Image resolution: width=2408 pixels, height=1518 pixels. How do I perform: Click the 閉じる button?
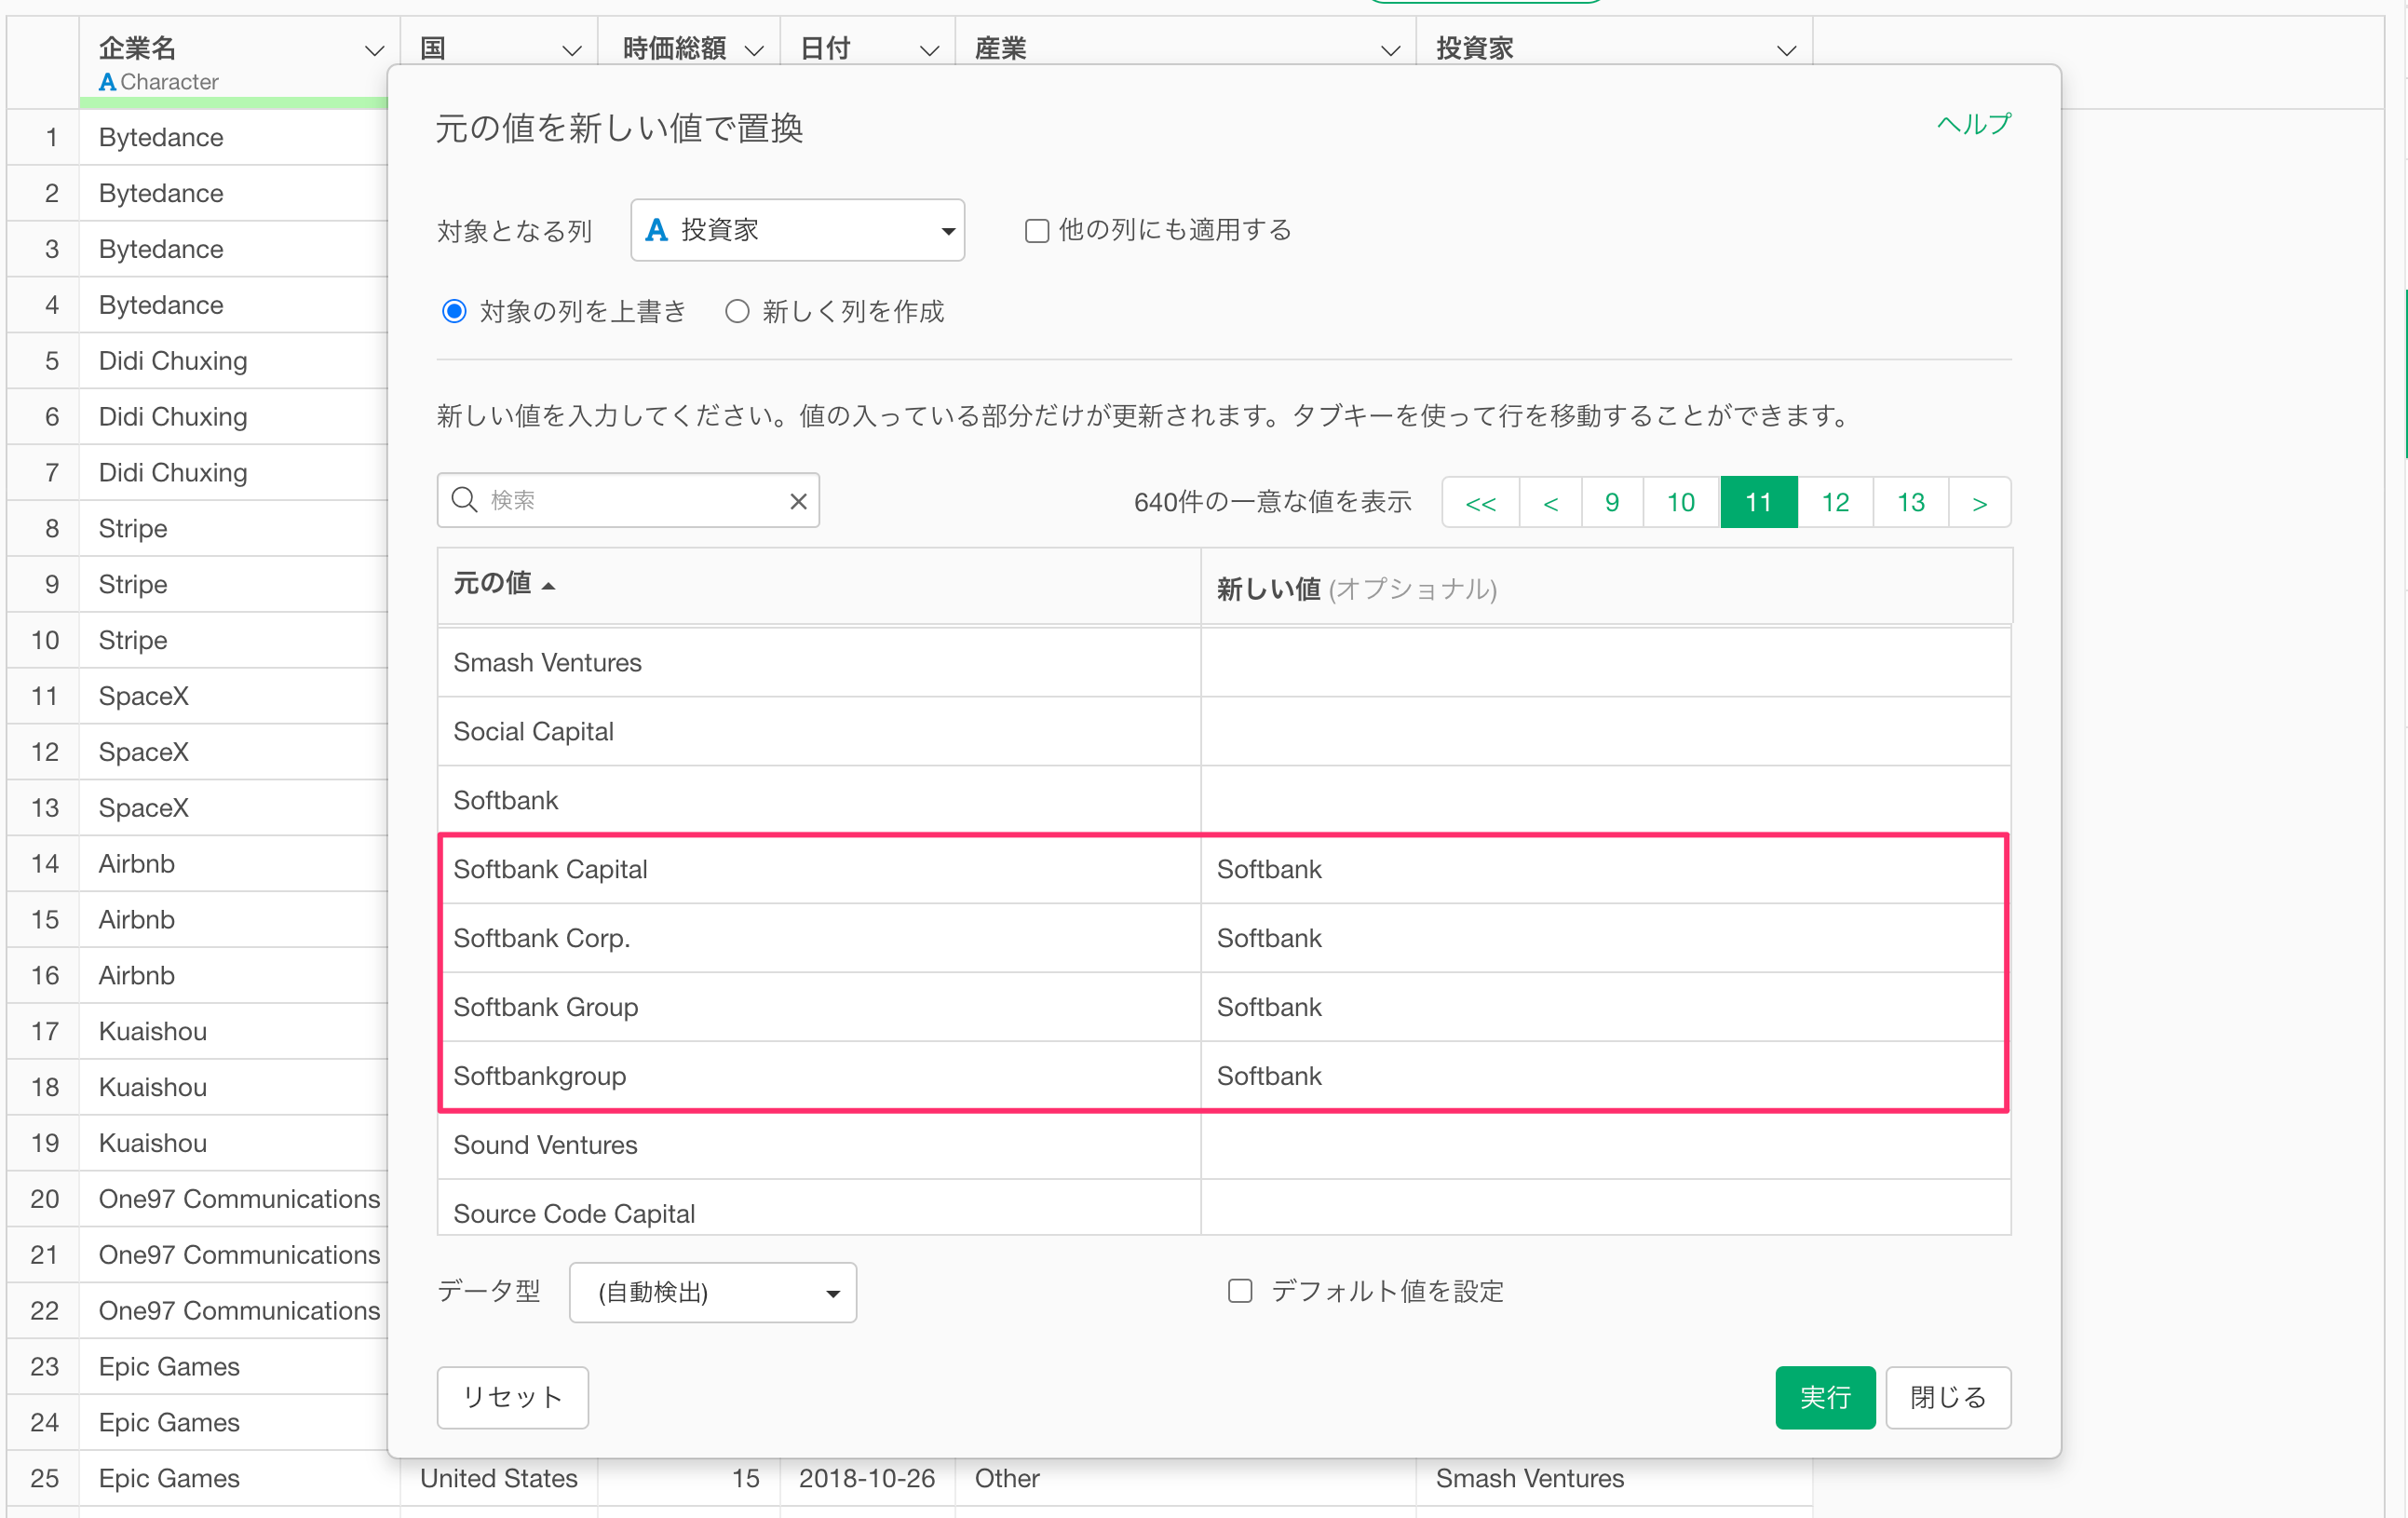tap(1948, 1397)
